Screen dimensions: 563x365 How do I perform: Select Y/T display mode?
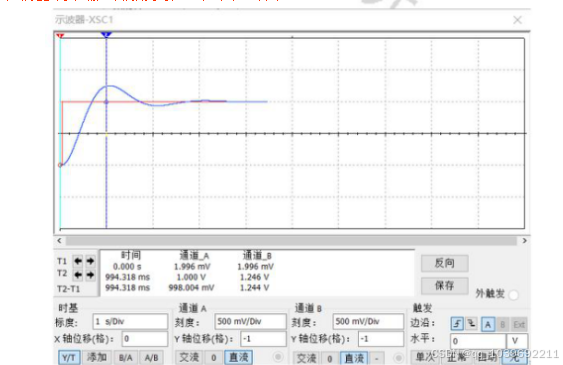(x=69, y=358)
